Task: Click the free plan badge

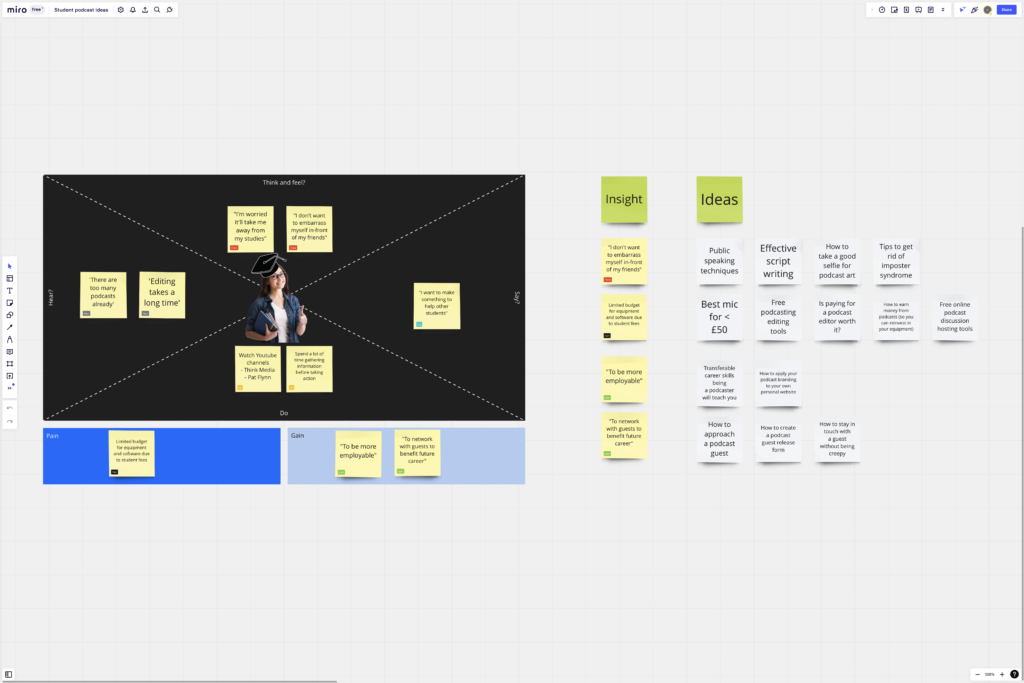Action: (37, 10)
